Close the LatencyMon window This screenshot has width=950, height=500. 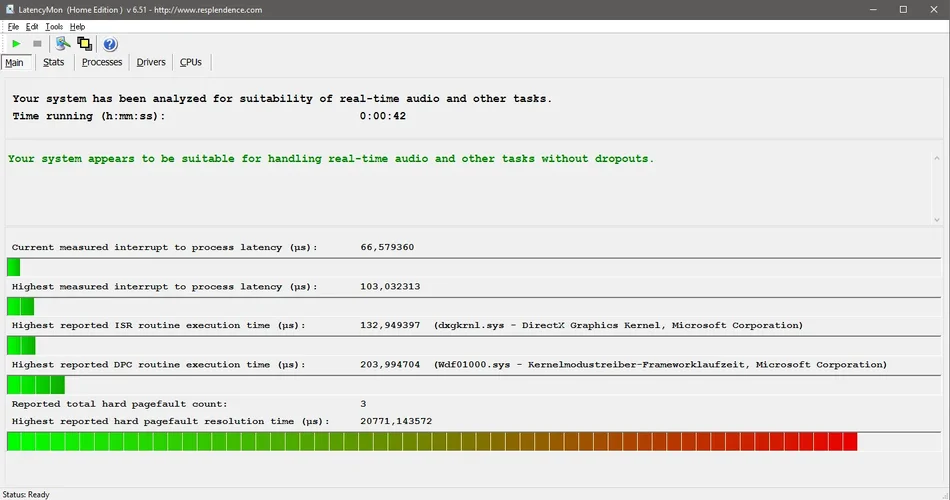(934, 10)
